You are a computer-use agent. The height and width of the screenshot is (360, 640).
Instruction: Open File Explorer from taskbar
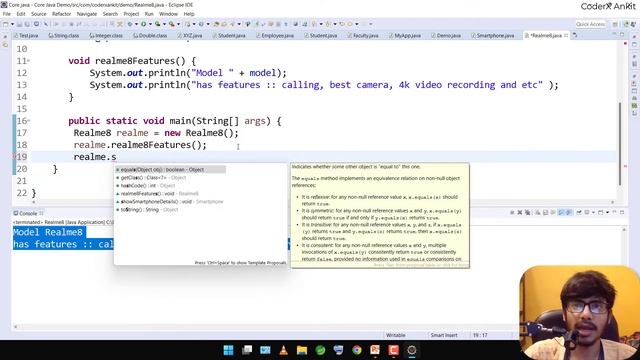pyautogui.click(x=302, y=350)
